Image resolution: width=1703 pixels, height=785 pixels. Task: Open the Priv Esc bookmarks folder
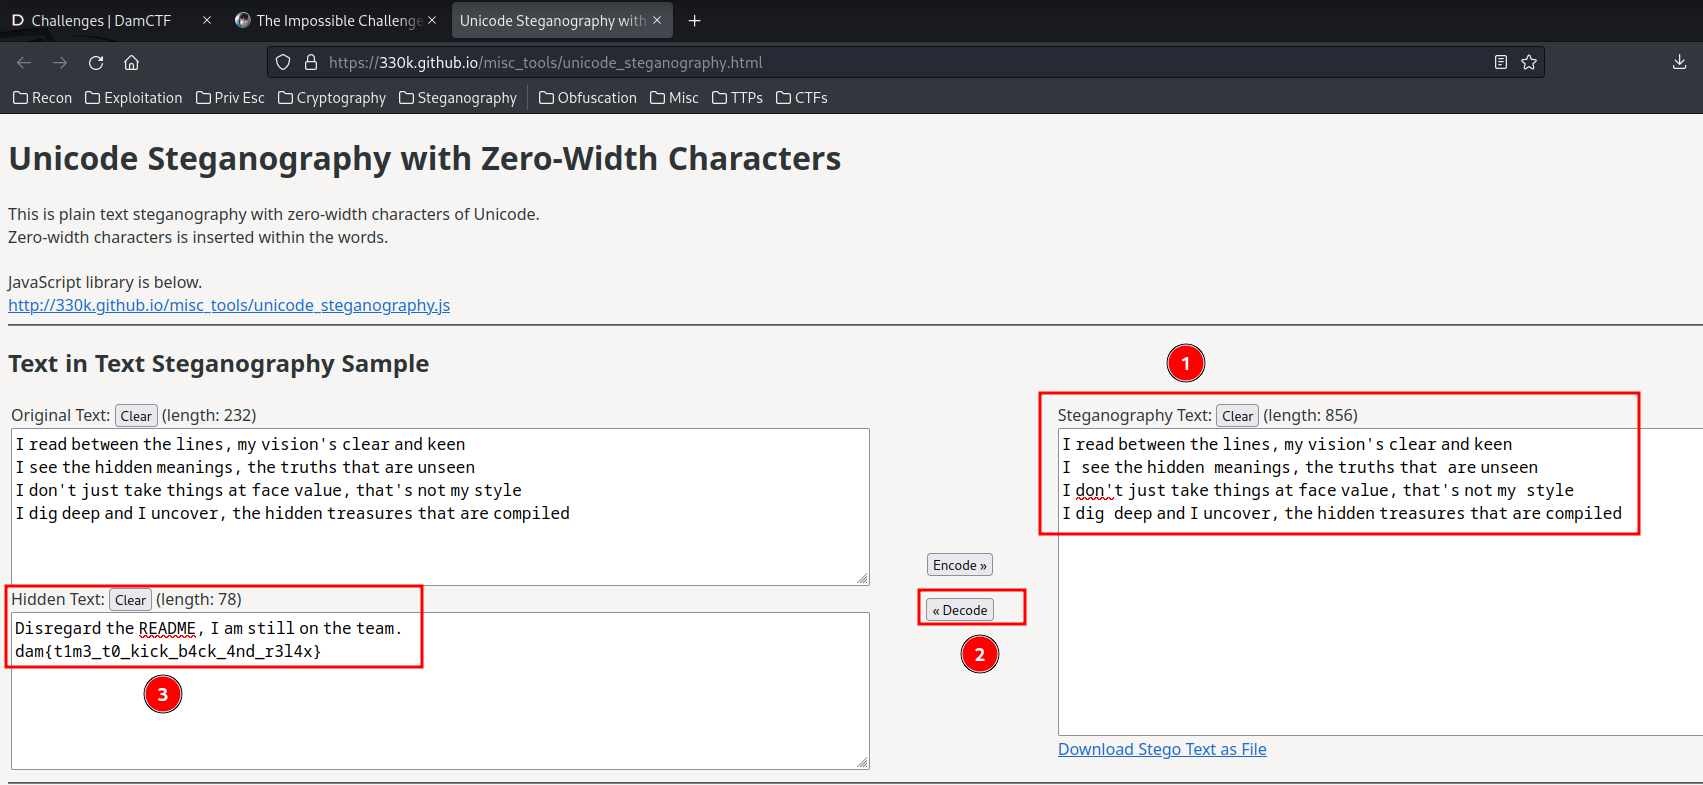coord(231,98)
